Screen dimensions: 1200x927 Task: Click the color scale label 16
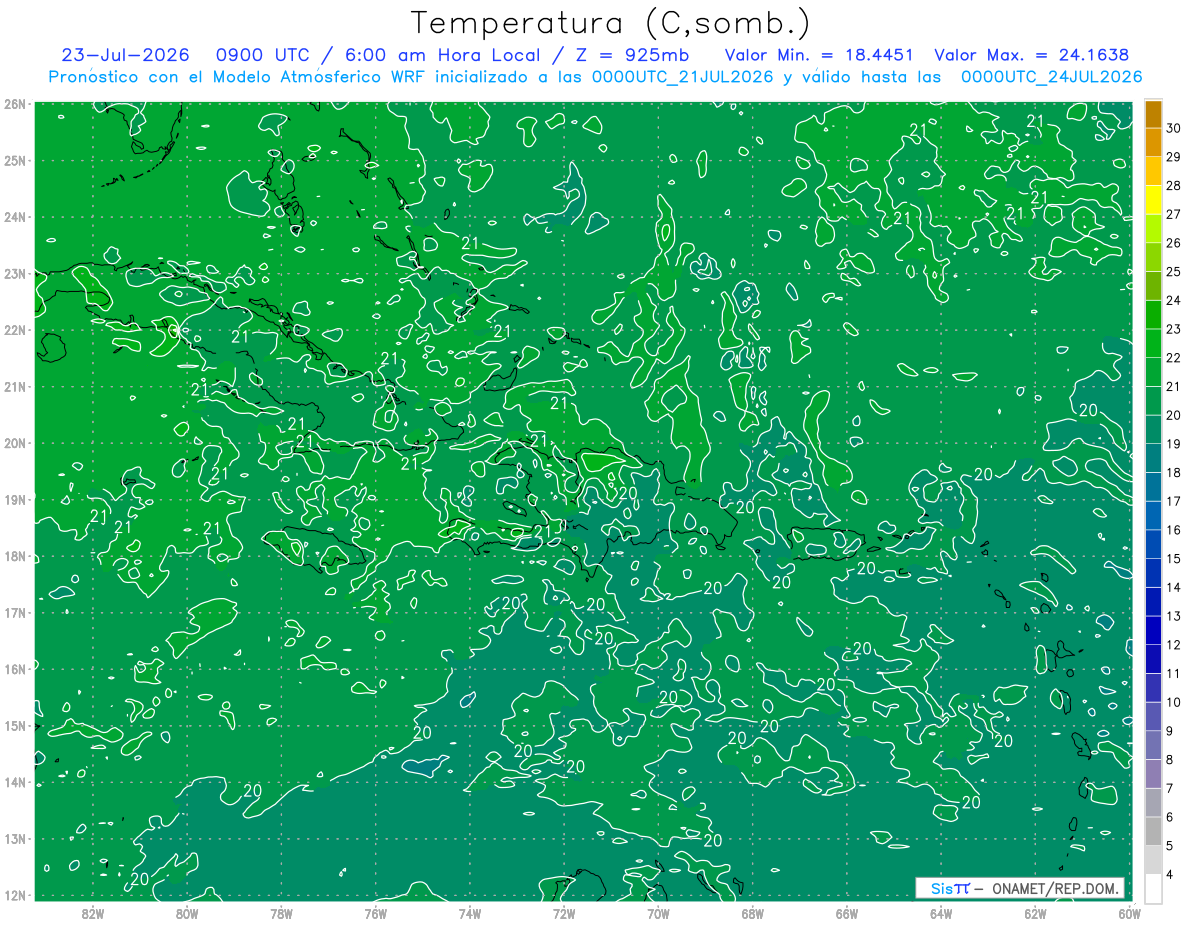point(1174,530)
